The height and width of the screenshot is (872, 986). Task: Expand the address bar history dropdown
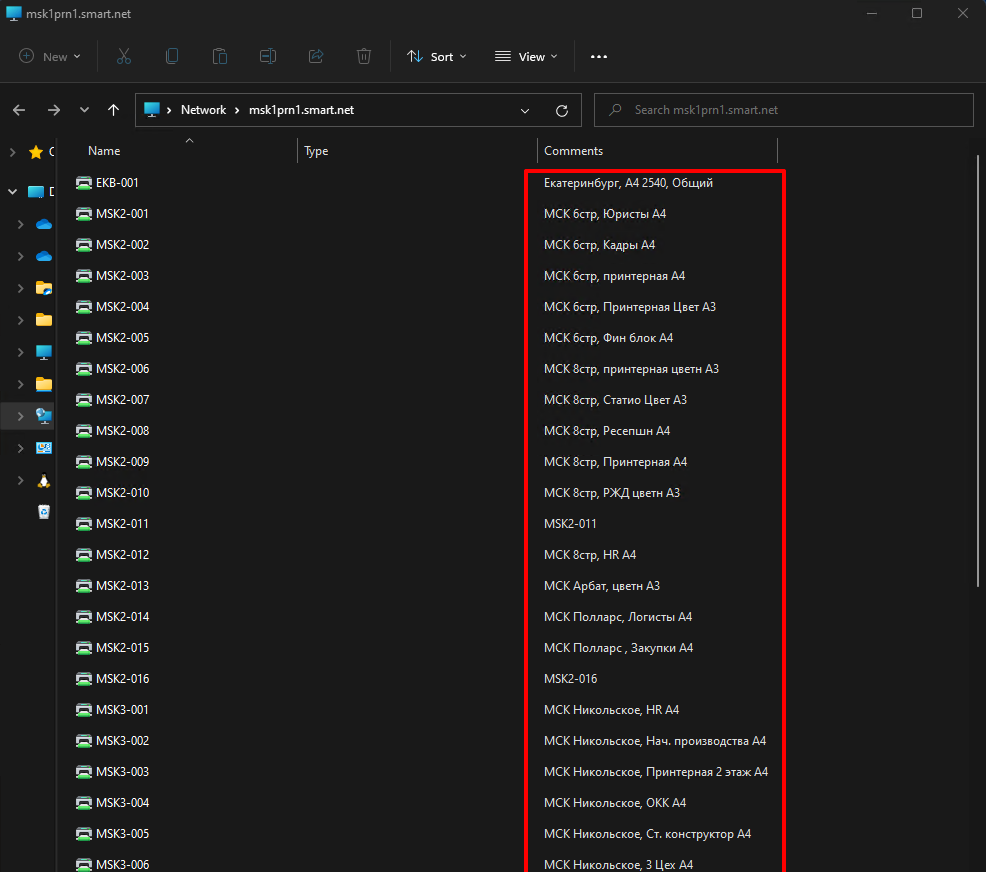point(525,110)
